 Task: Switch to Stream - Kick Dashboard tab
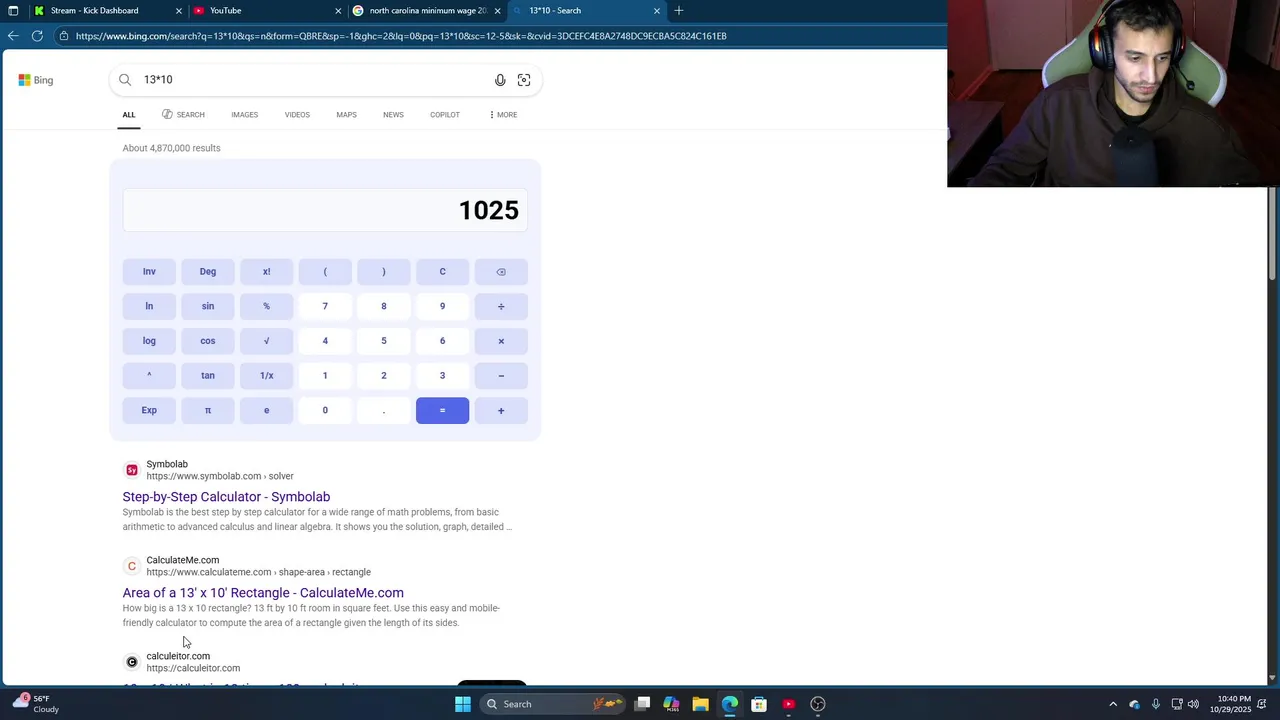click(x=95, y=11)
